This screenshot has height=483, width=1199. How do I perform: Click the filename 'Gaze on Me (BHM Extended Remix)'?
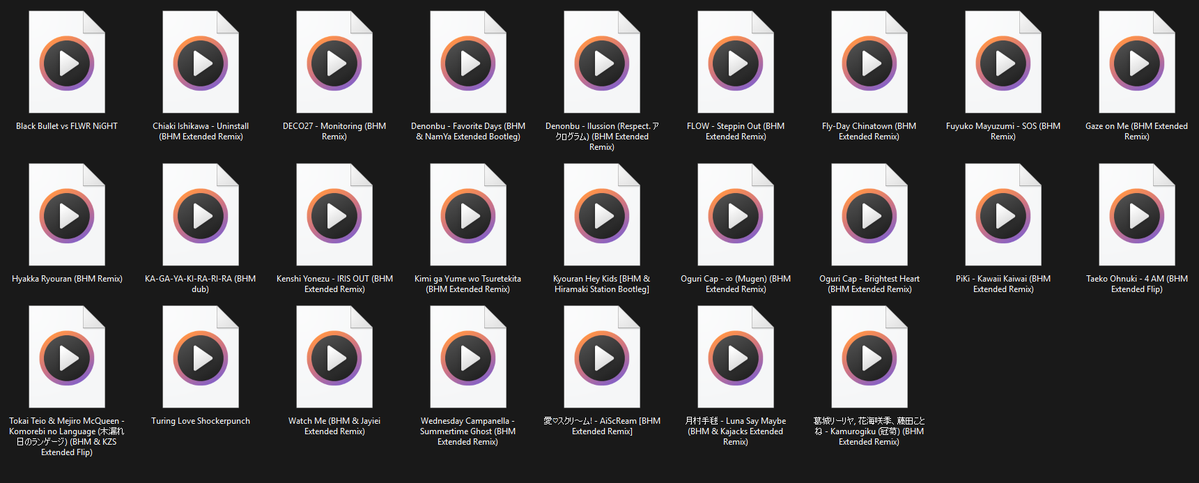(1137, 131)
